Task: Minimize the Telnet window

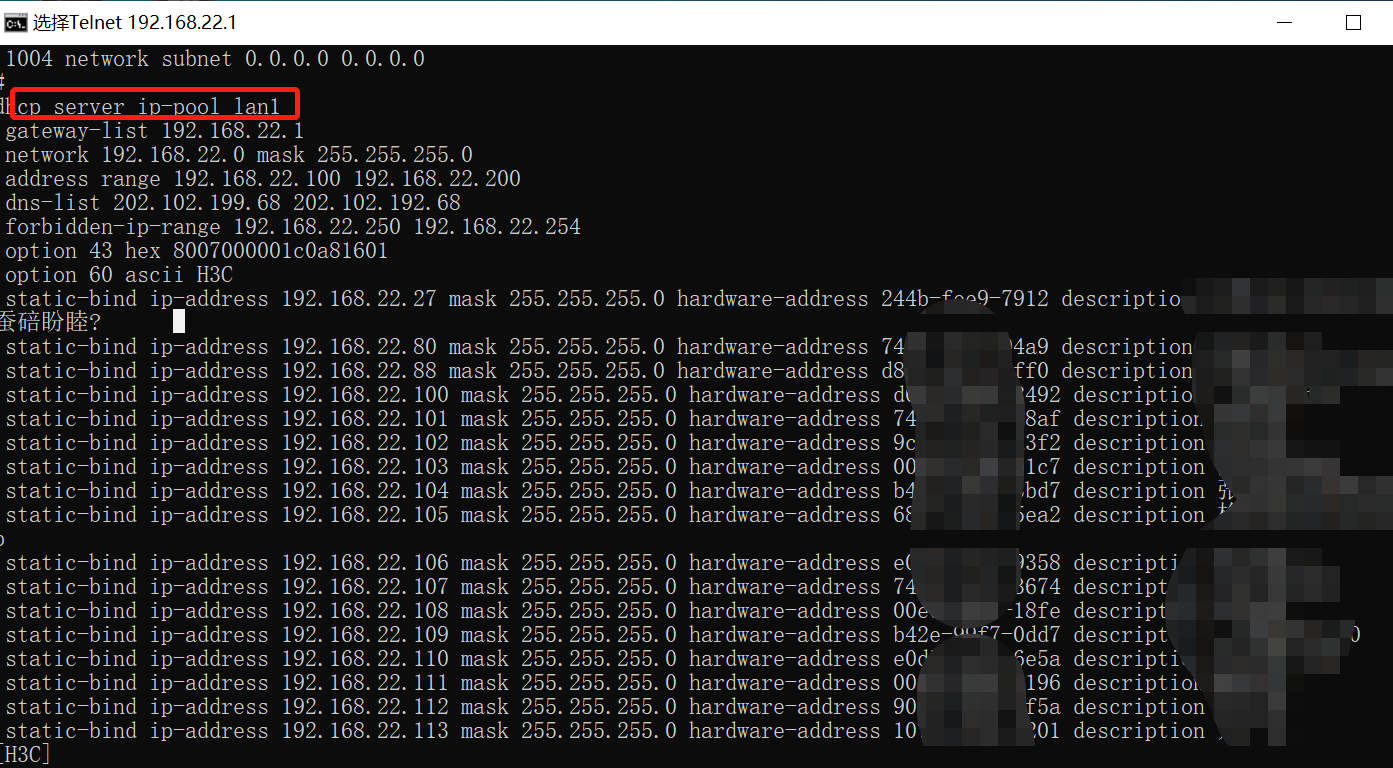Action: [x=1284, y=22]
